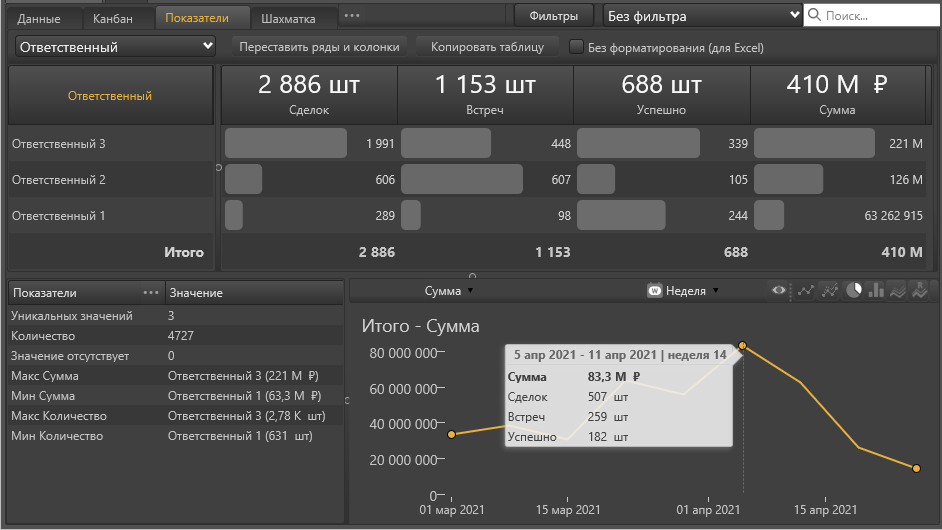This screenshot has height=530, width=942.
Task: Select the line chart with trend icon
Action: (x=829, y=291)
